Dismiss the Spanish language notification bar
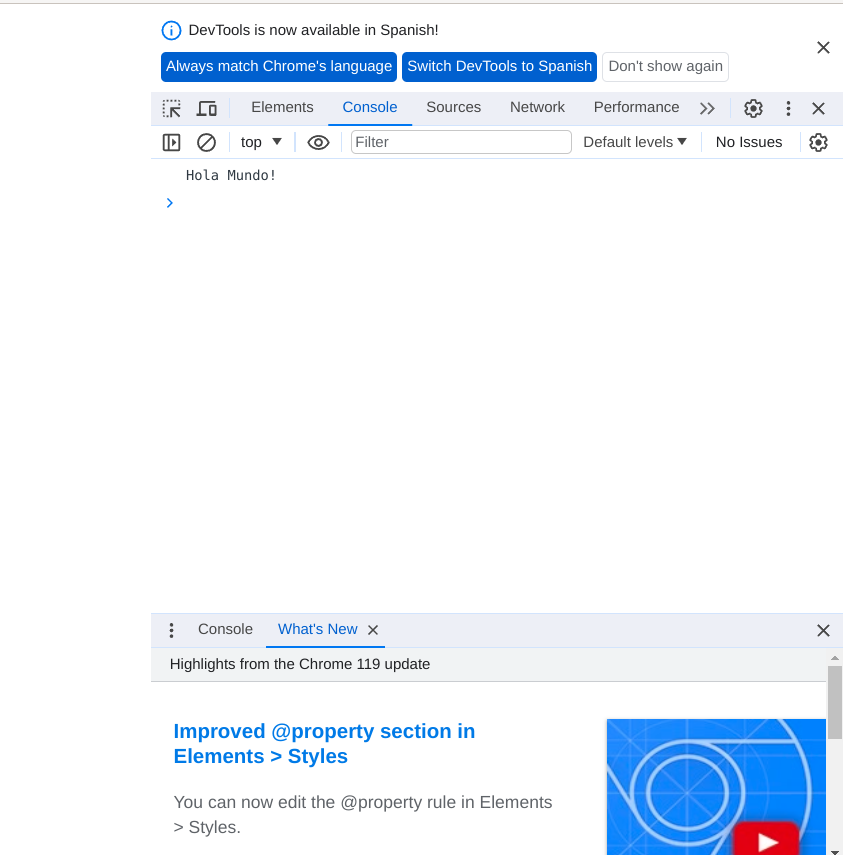Image resolution: width=843 pixels, height=855 pixels. point(823,48)
